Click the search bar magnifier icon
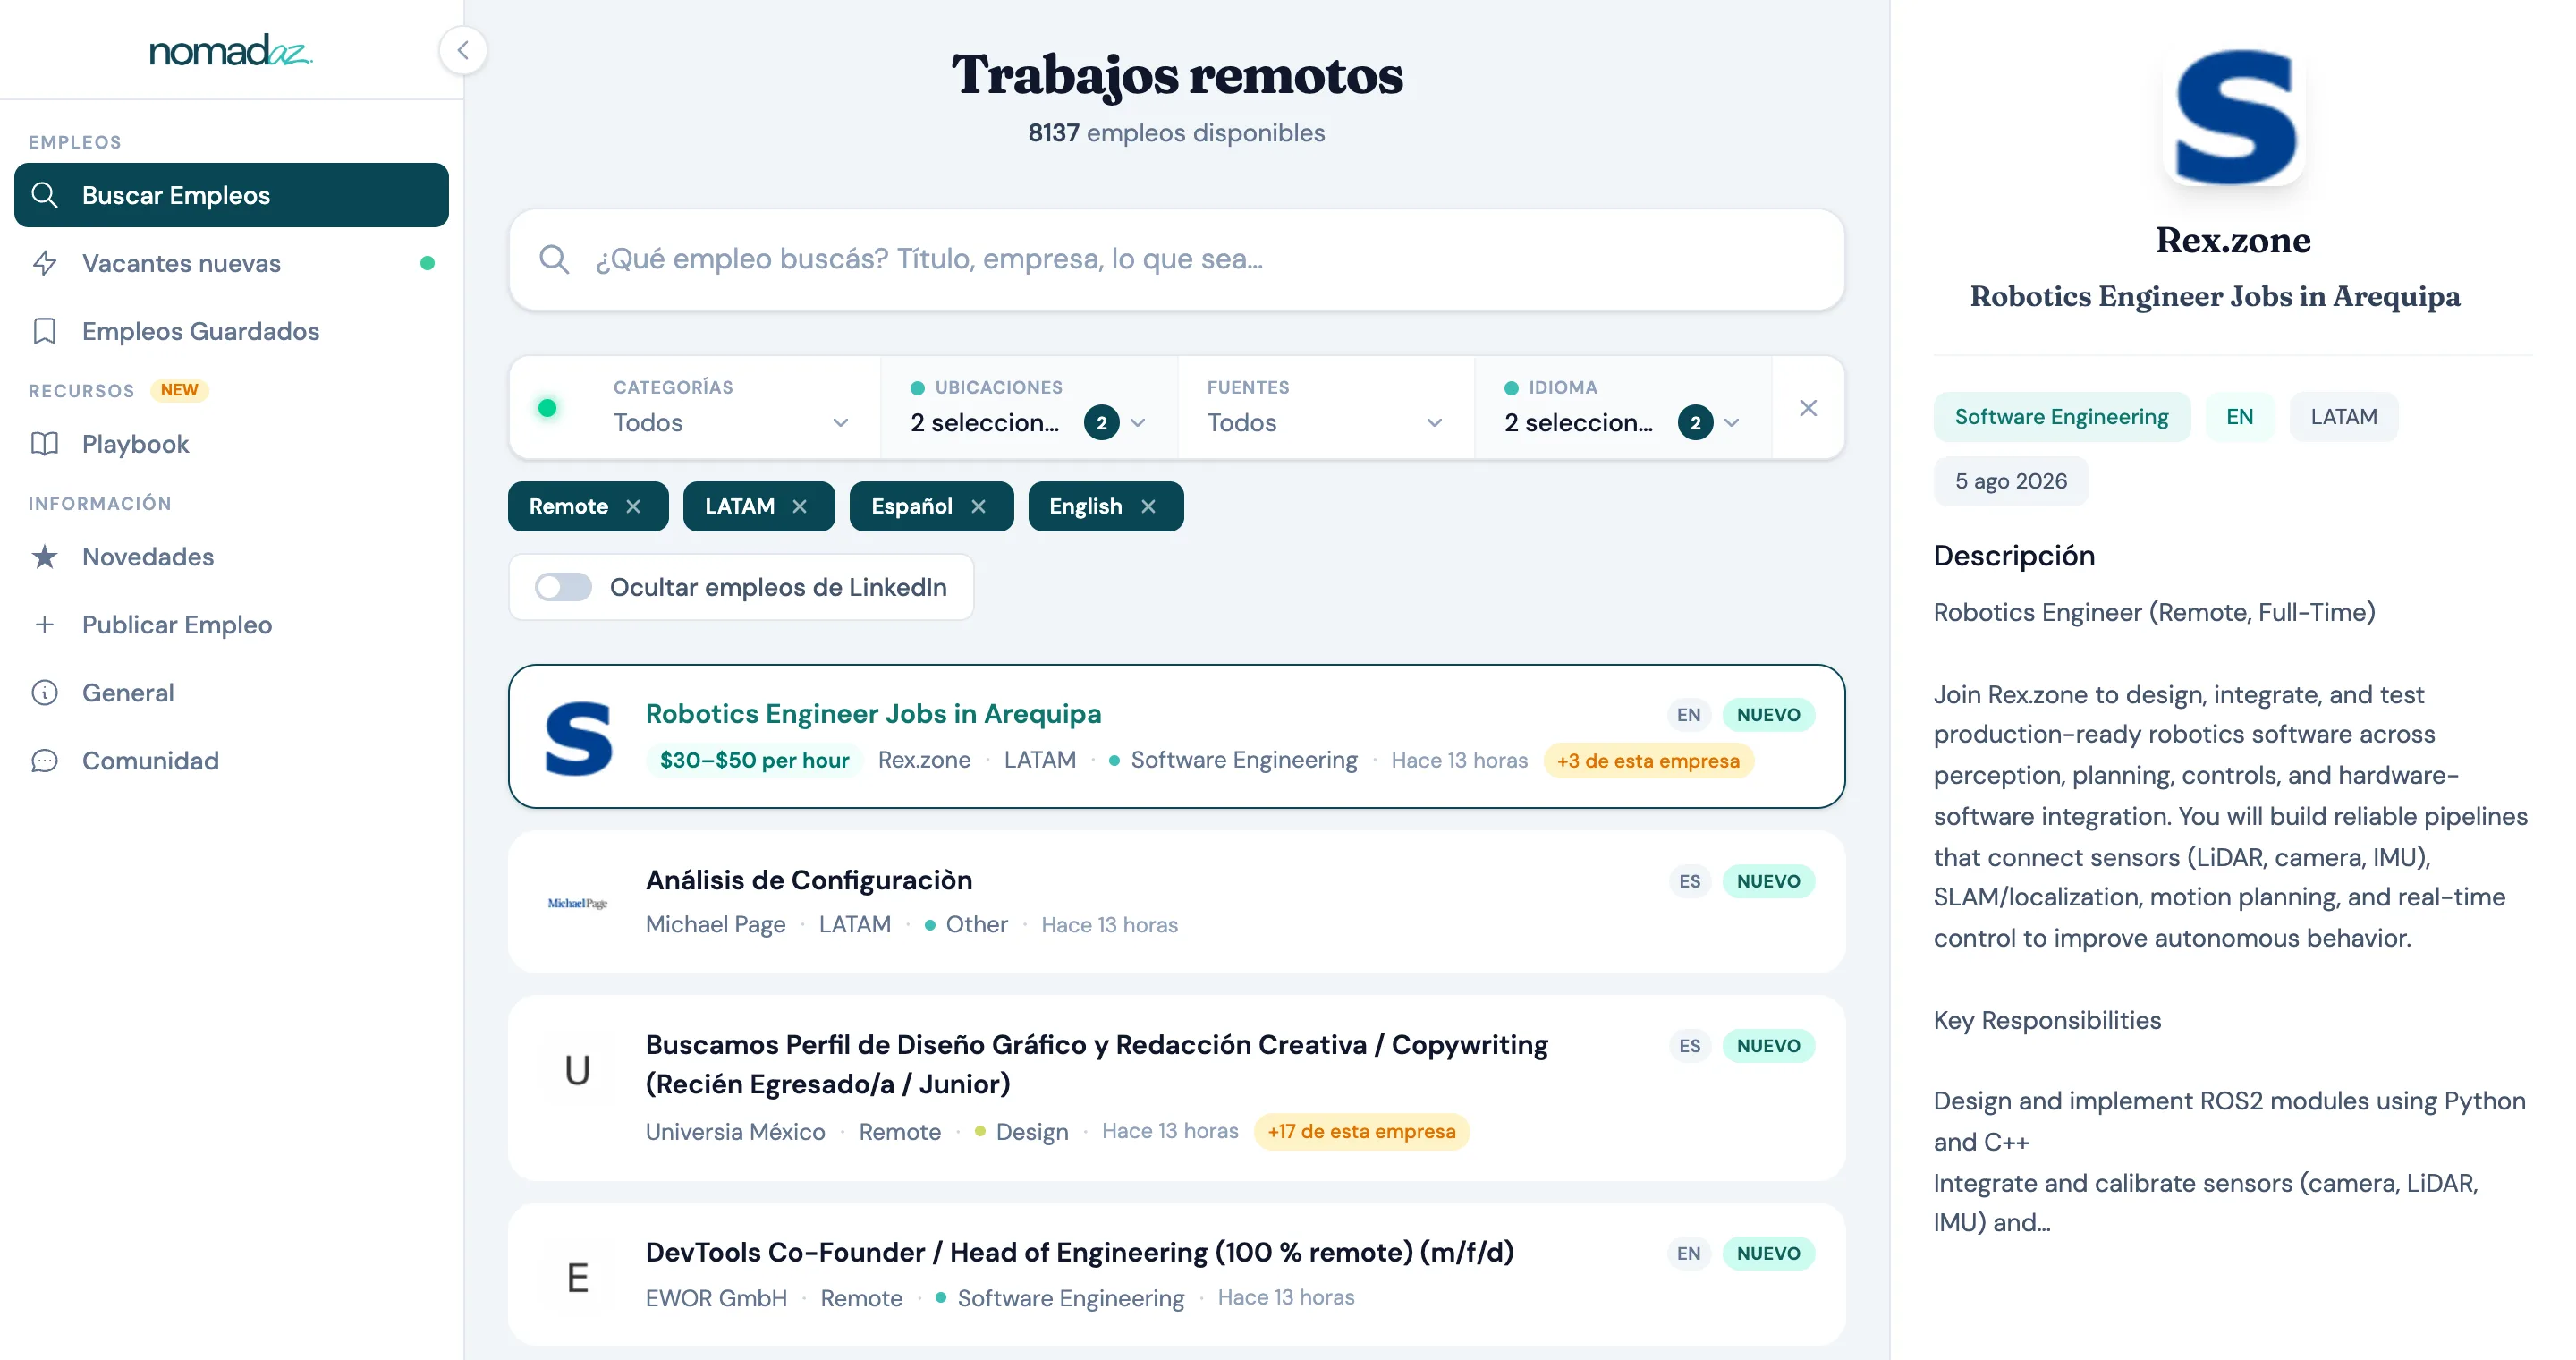Viewport: 2576px width, 1360px height. [554, 259]
